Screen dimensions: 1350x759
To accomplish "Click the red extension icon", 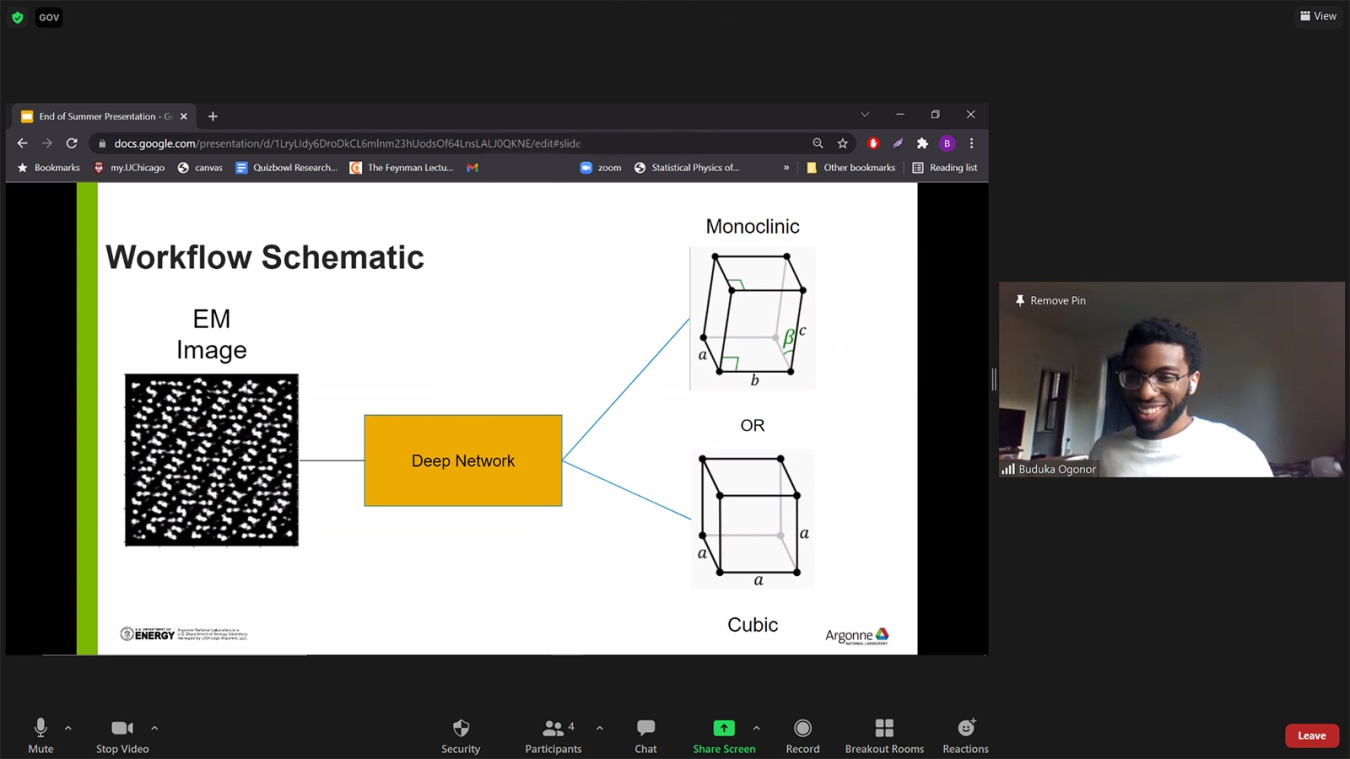I will (873, 143).
